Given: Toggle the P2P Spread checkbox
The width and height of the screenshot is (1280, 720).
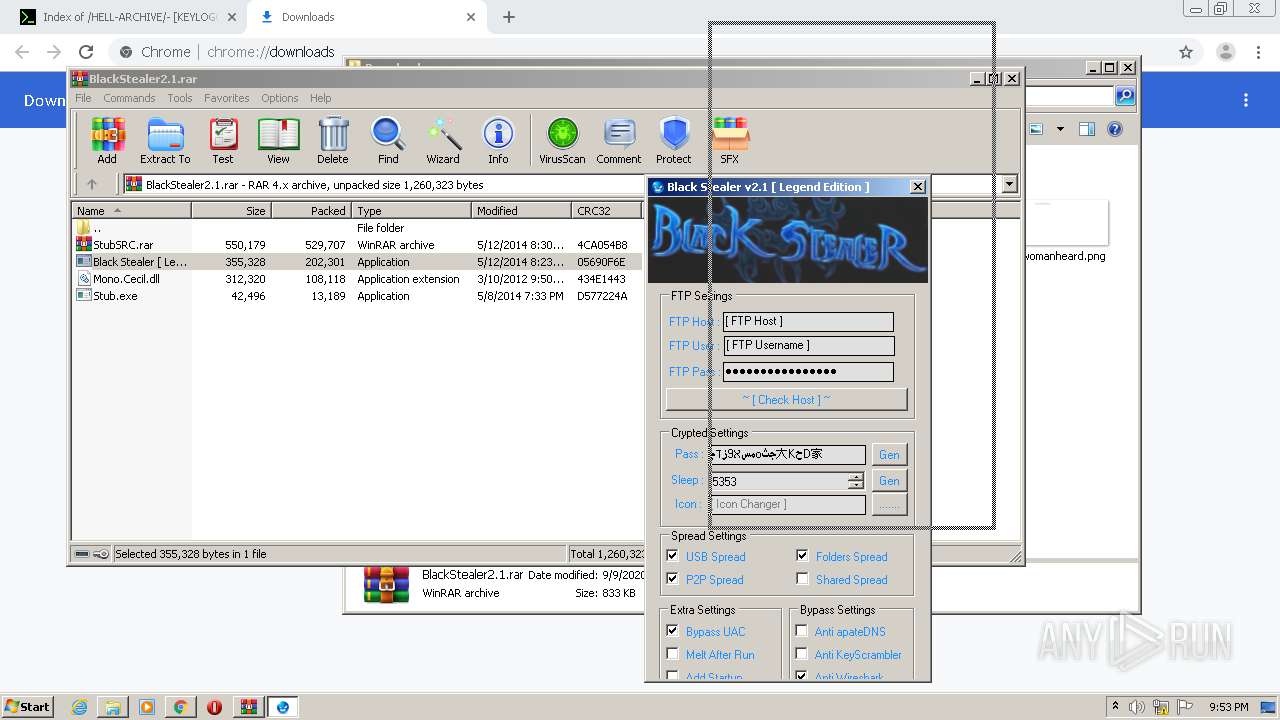Looking at the screenshot, I should click(x=672, y=579).
